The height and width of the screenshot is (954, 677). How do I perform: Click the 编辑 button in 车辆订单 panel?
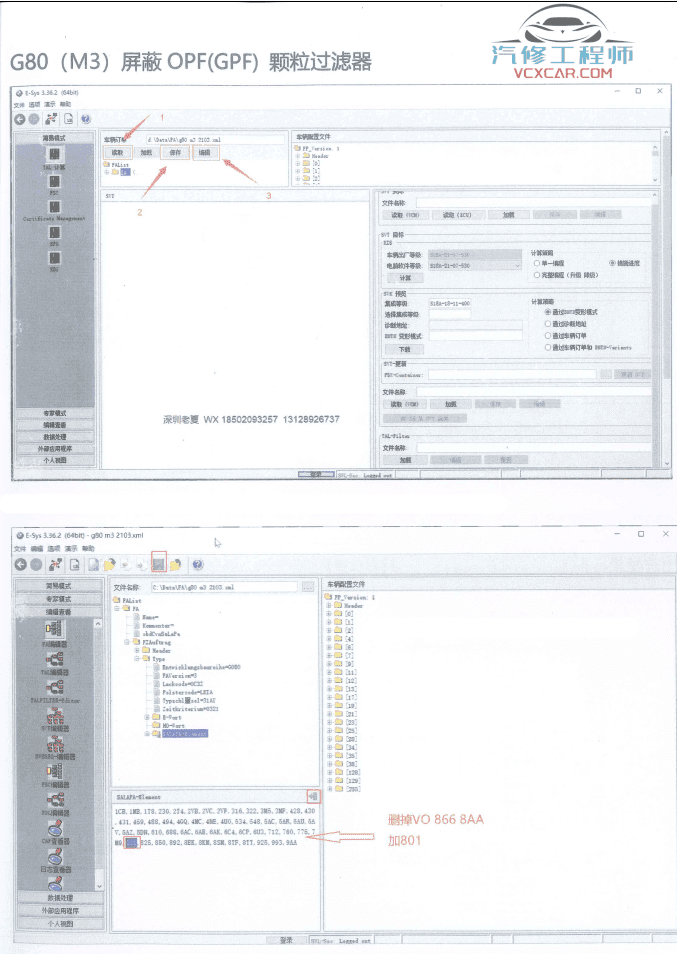[x=204, y=153]
